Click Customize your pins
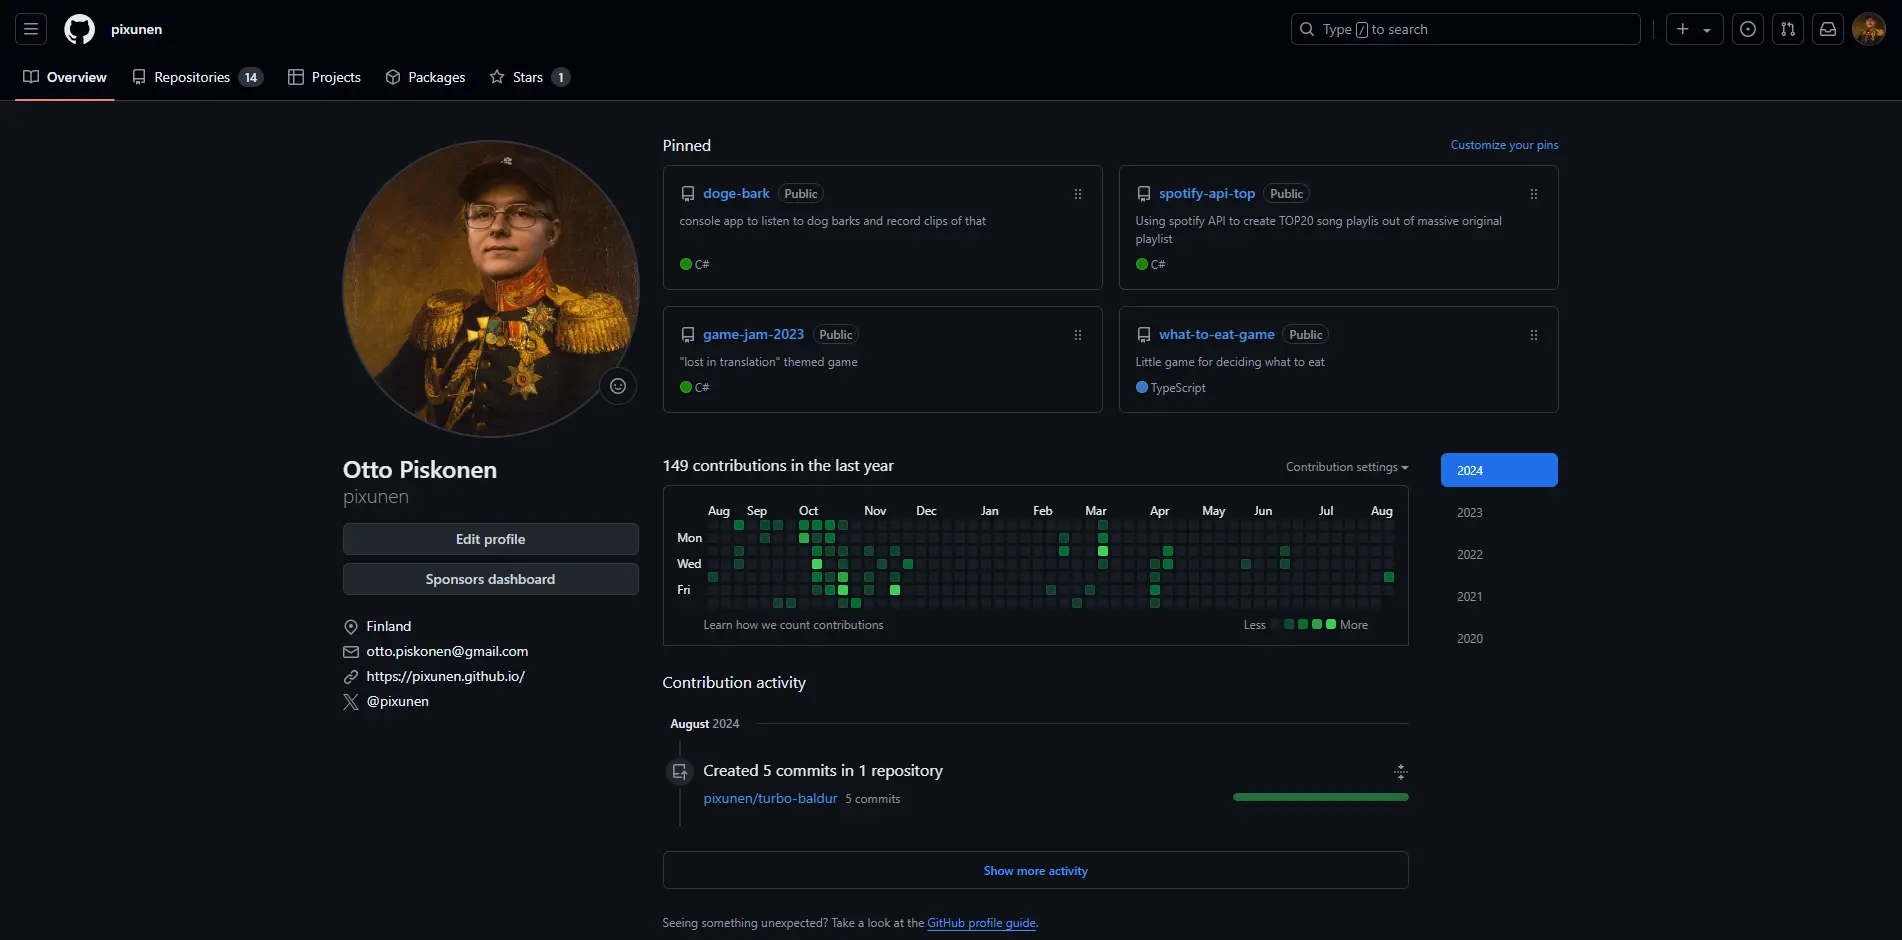 coord(1504,145)
